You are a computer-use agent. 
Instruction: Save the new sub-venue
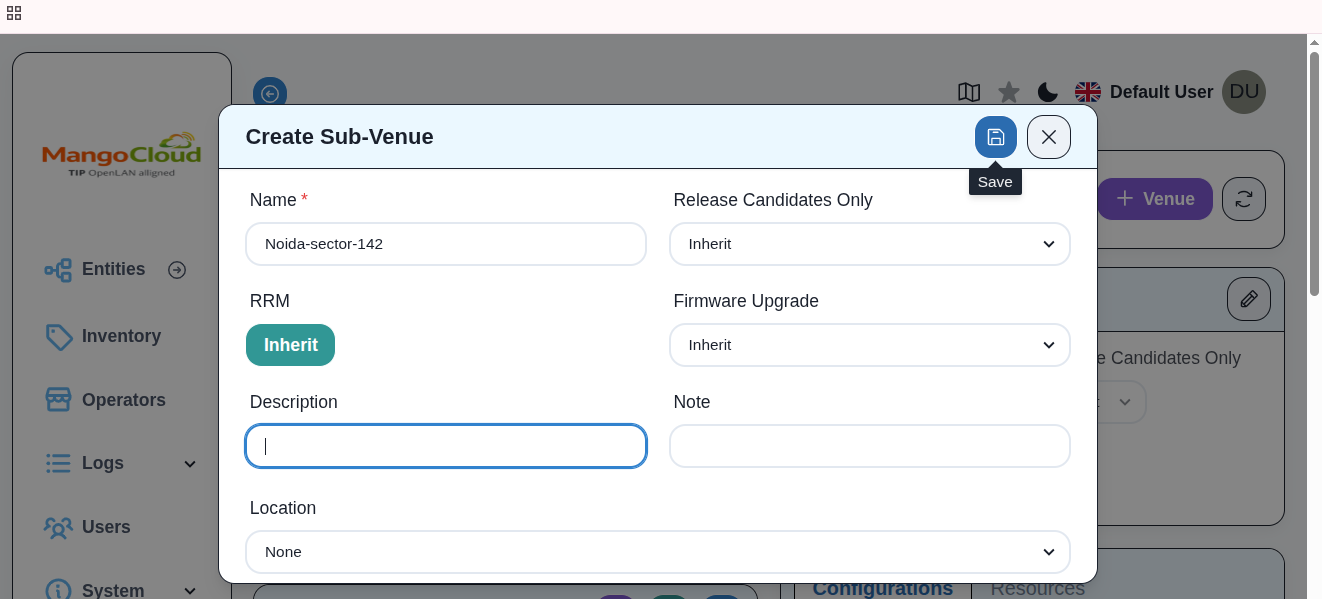(x=995, y=137)
